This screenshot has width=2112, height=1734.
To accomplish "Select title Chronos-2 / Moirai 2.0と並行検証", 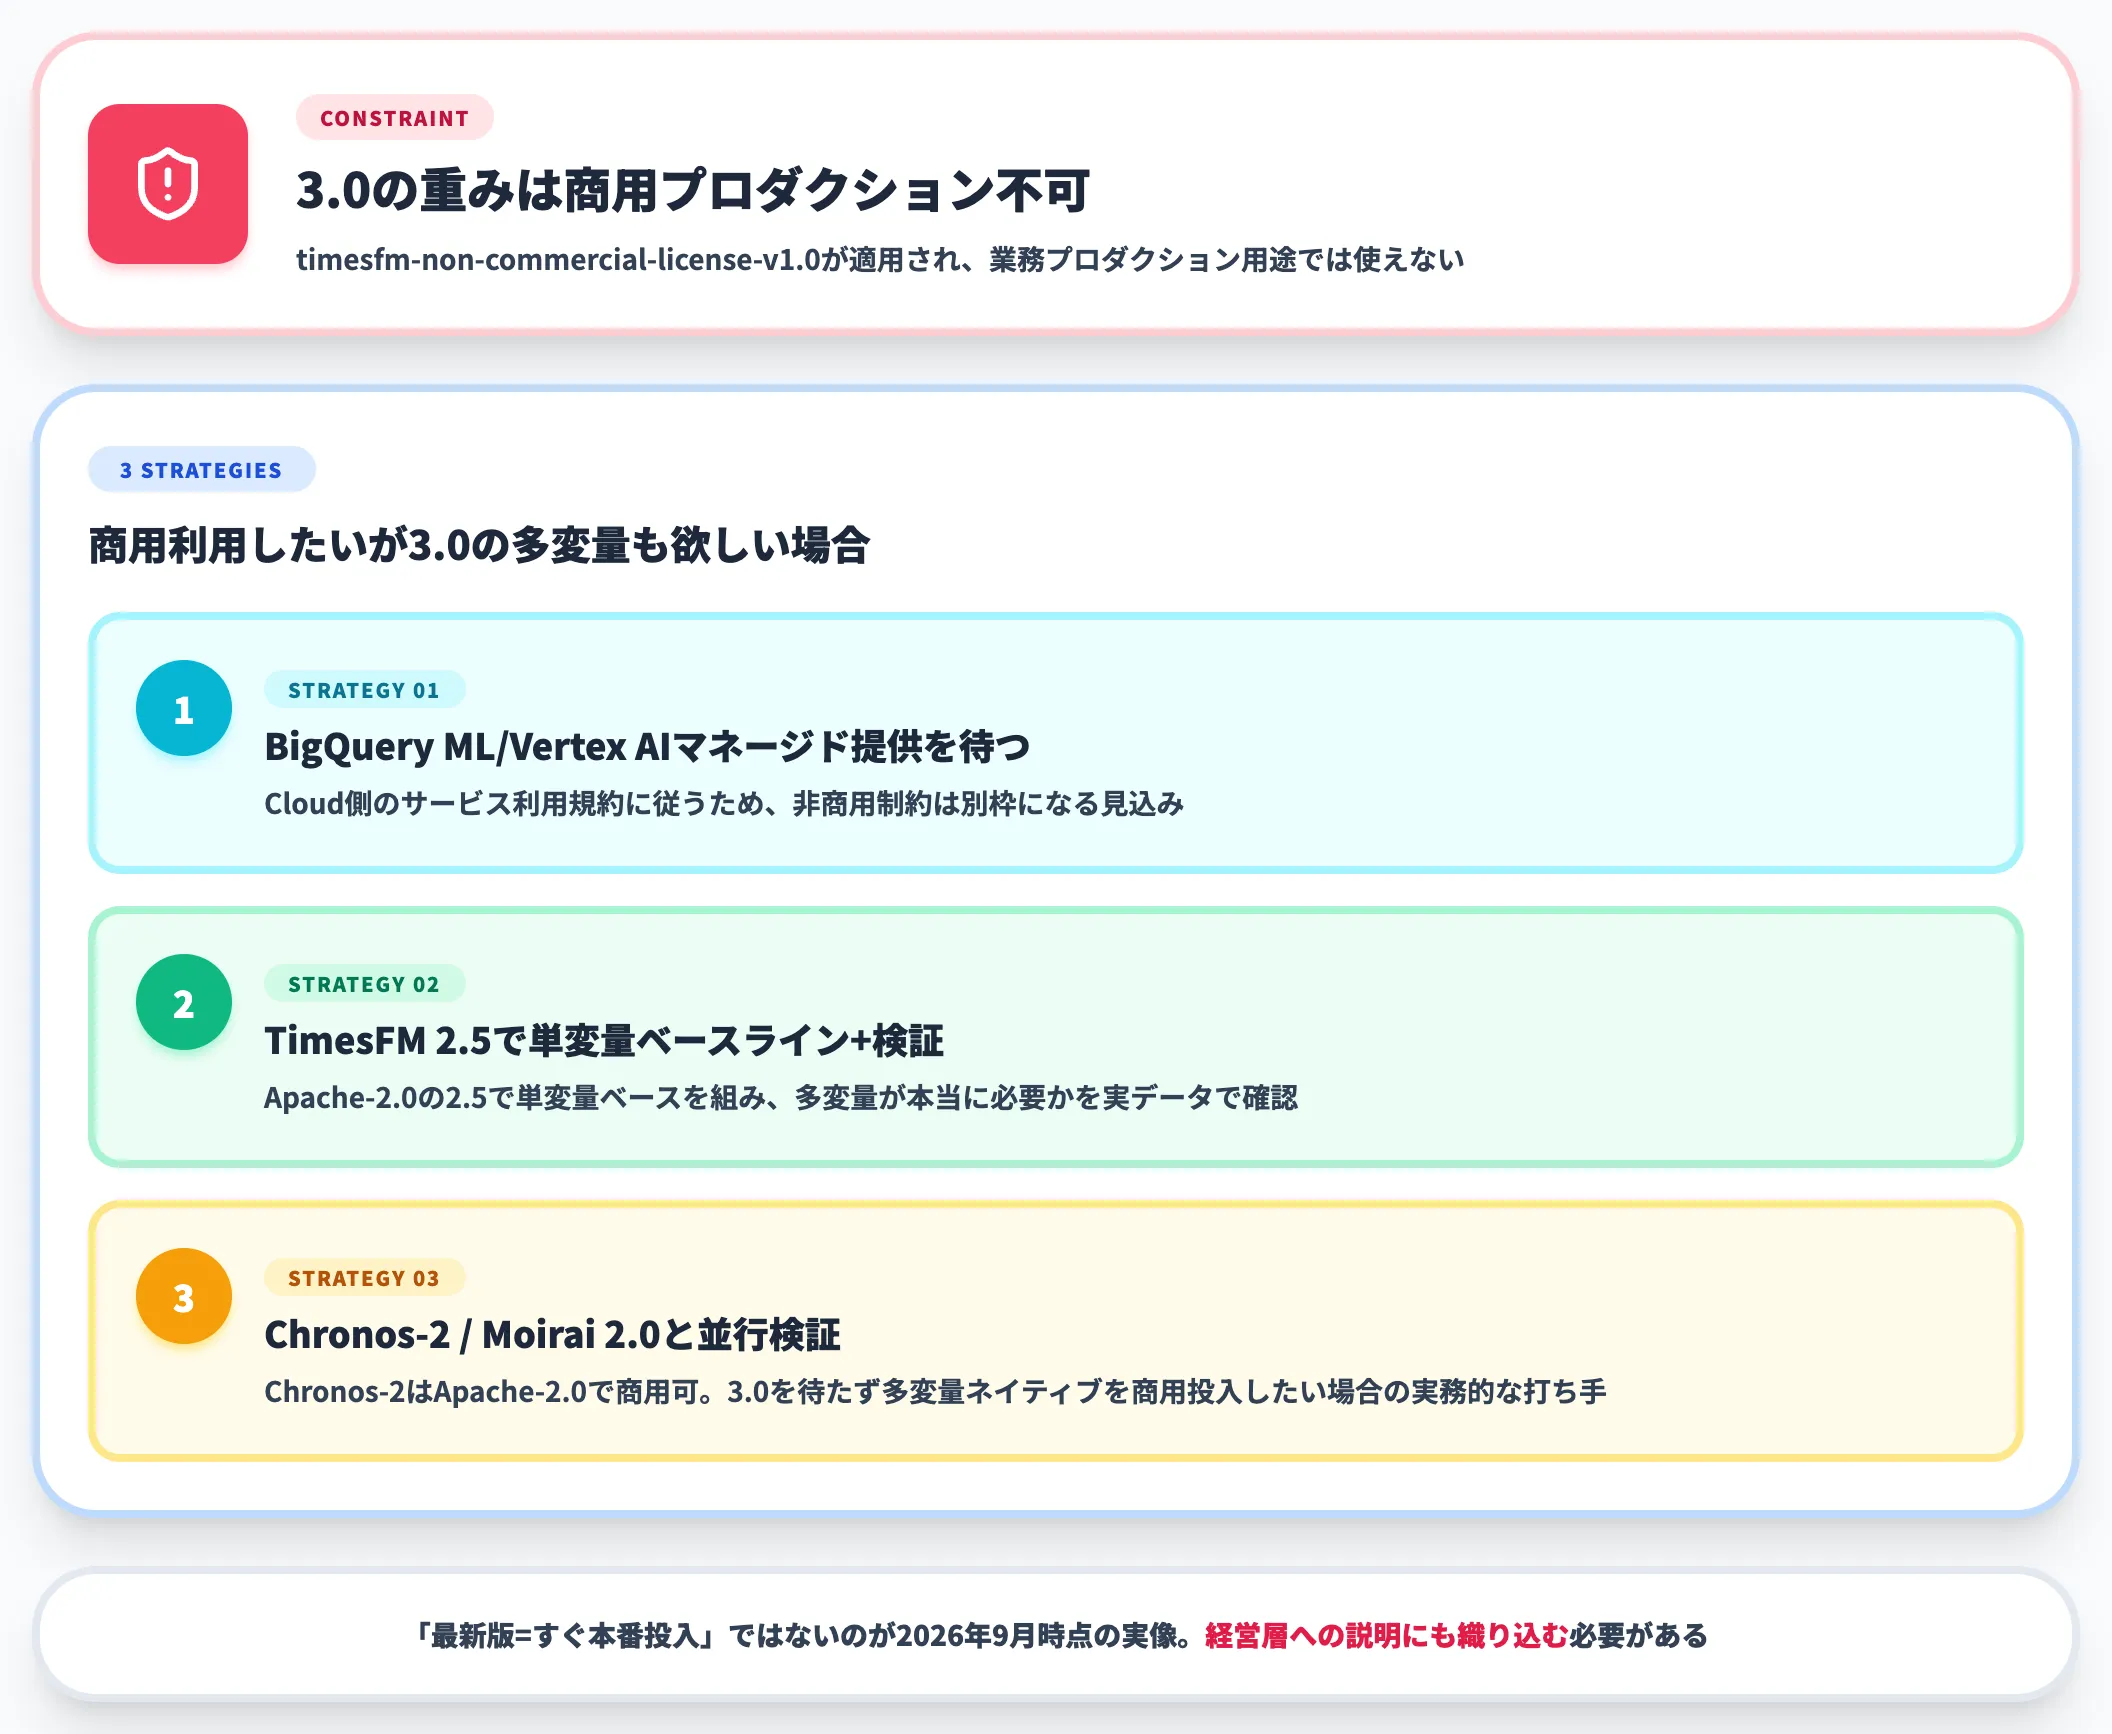I will (x=552, y=1335).
